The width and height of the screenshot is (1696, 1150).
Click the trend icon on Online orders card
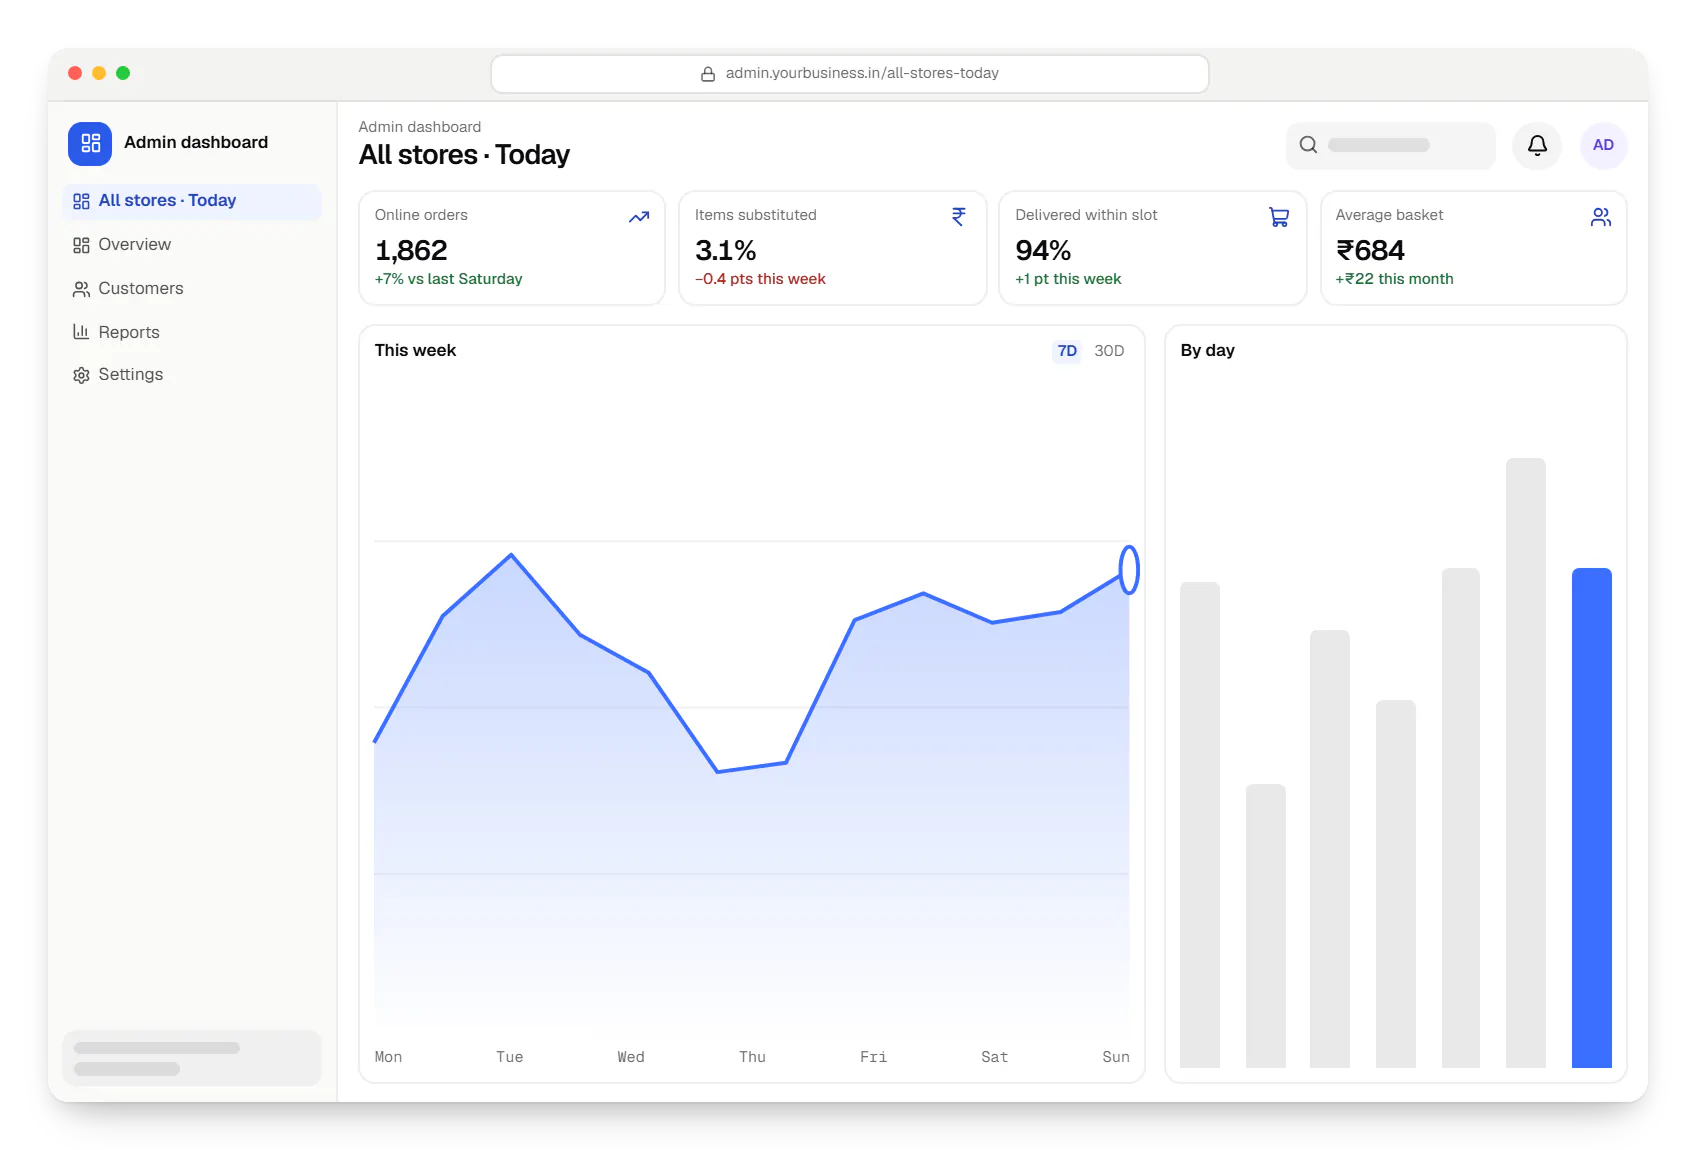pos(639,217)
